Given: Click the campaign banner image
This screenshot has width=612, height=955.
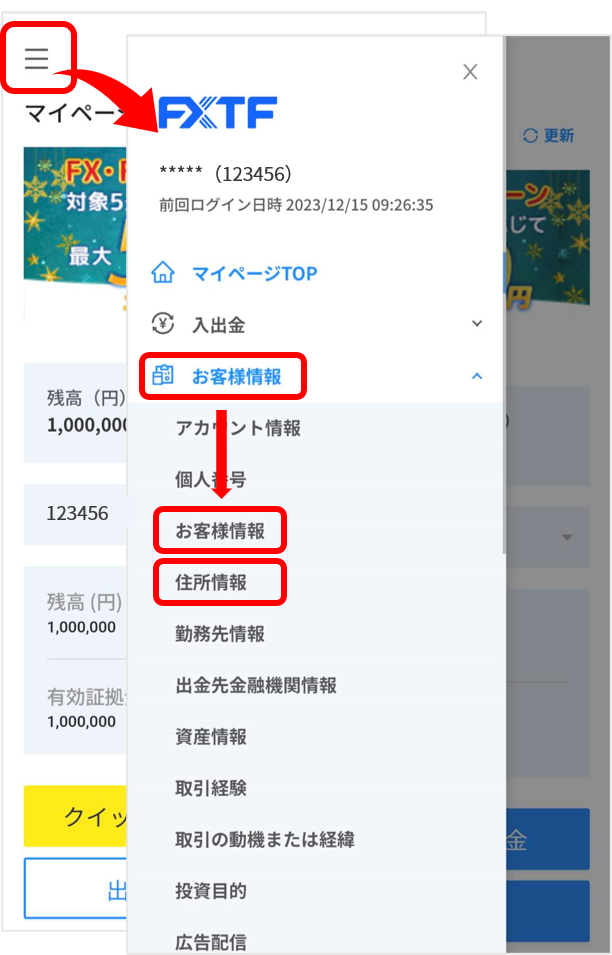Looking at the screenshot, I should (x=76, y=234).
